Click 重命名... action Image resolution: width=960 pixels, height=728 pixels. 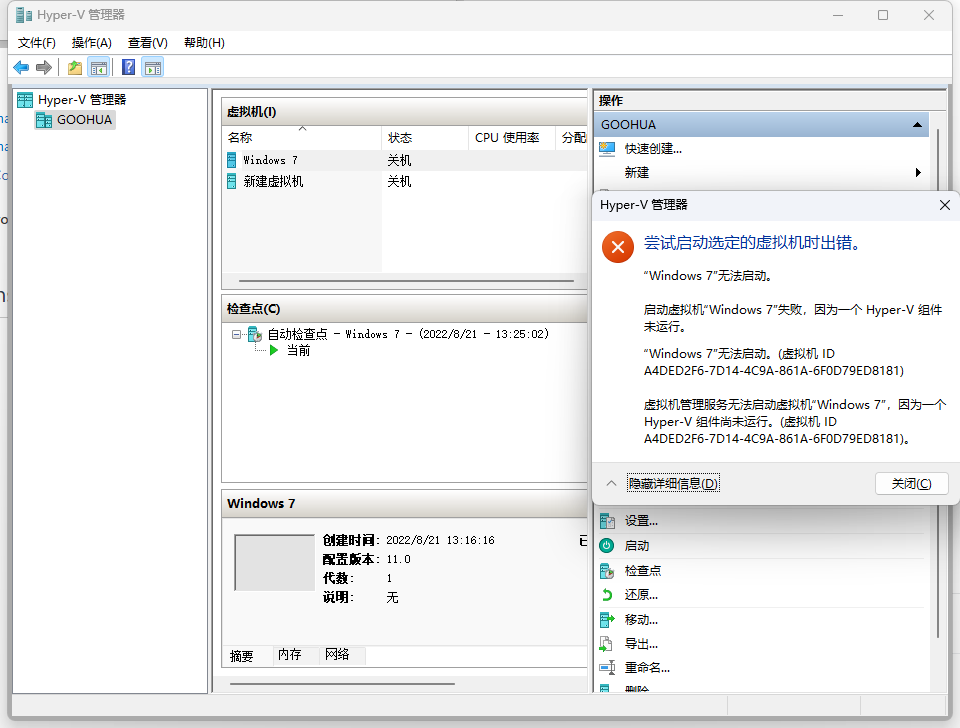point(647,668)
